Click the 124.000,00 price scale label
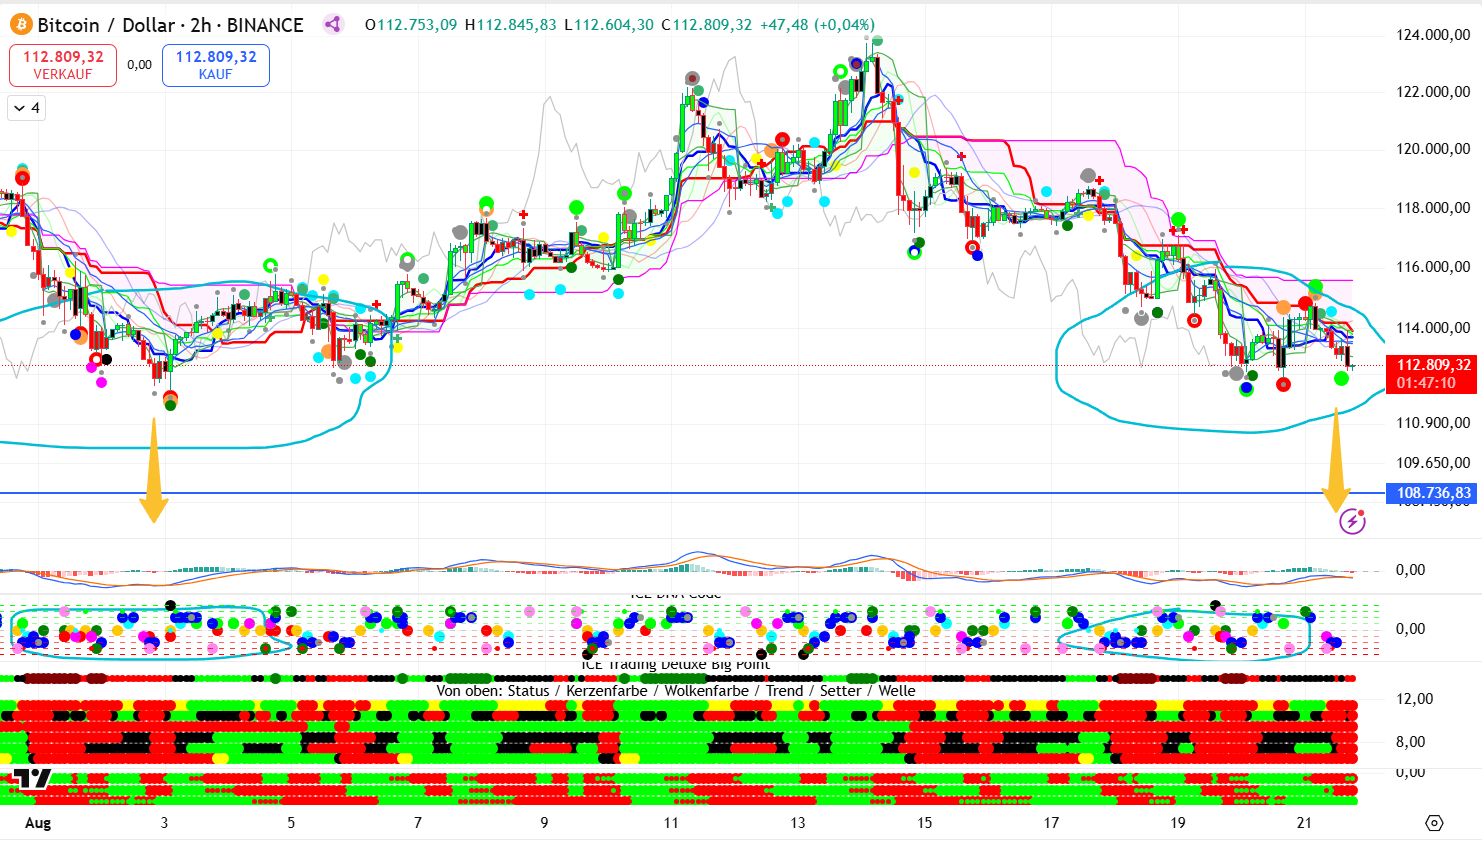The height and width of the screenshot is (841, 1482). (1432, 35)
